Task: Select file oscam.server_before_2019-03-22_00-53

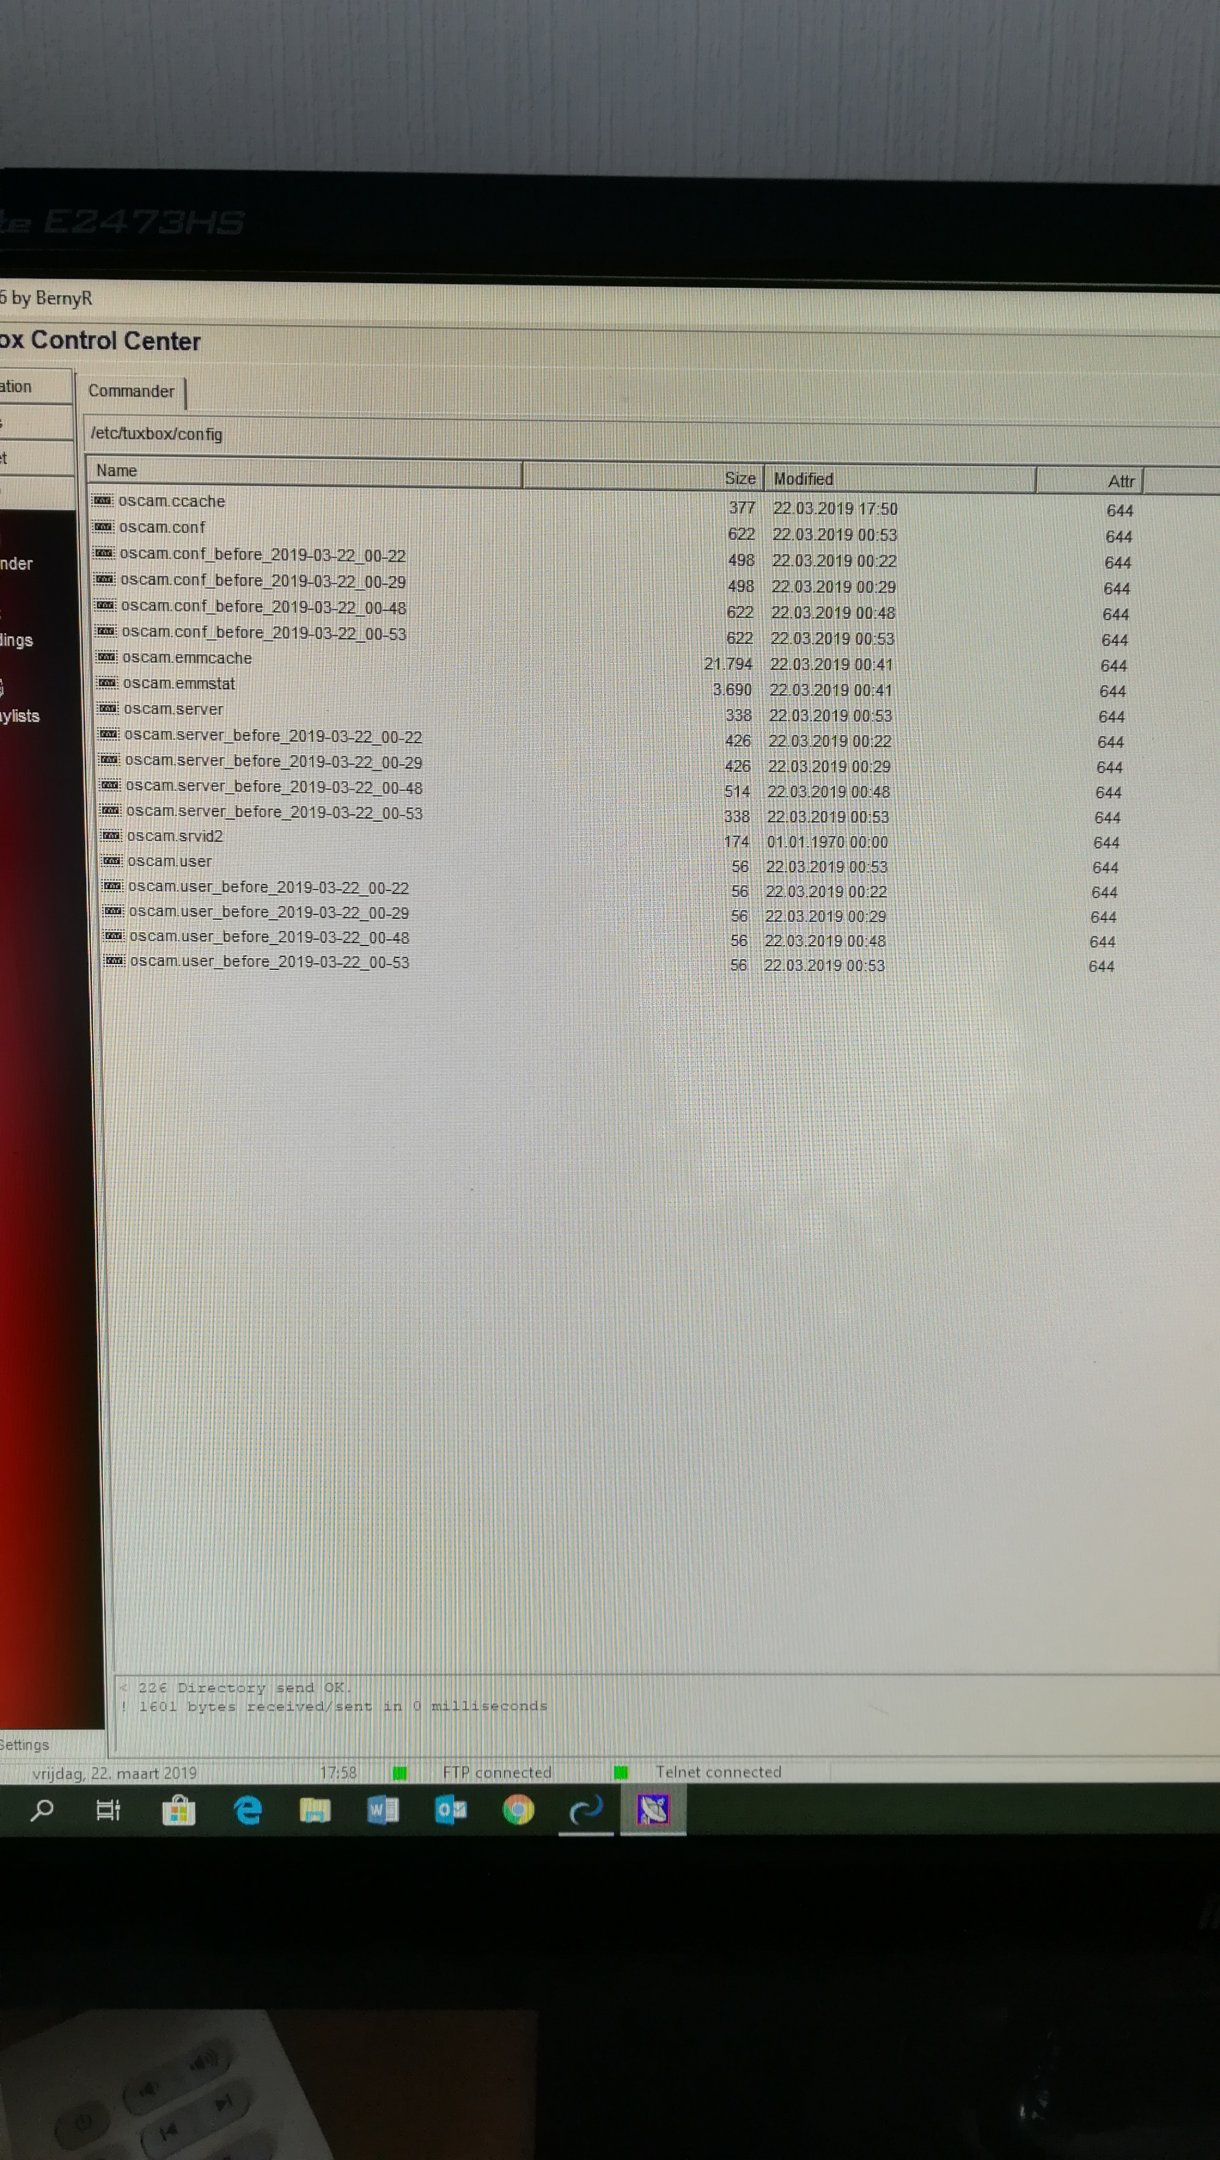Action: pyautogui.click(x=274, y=813)
